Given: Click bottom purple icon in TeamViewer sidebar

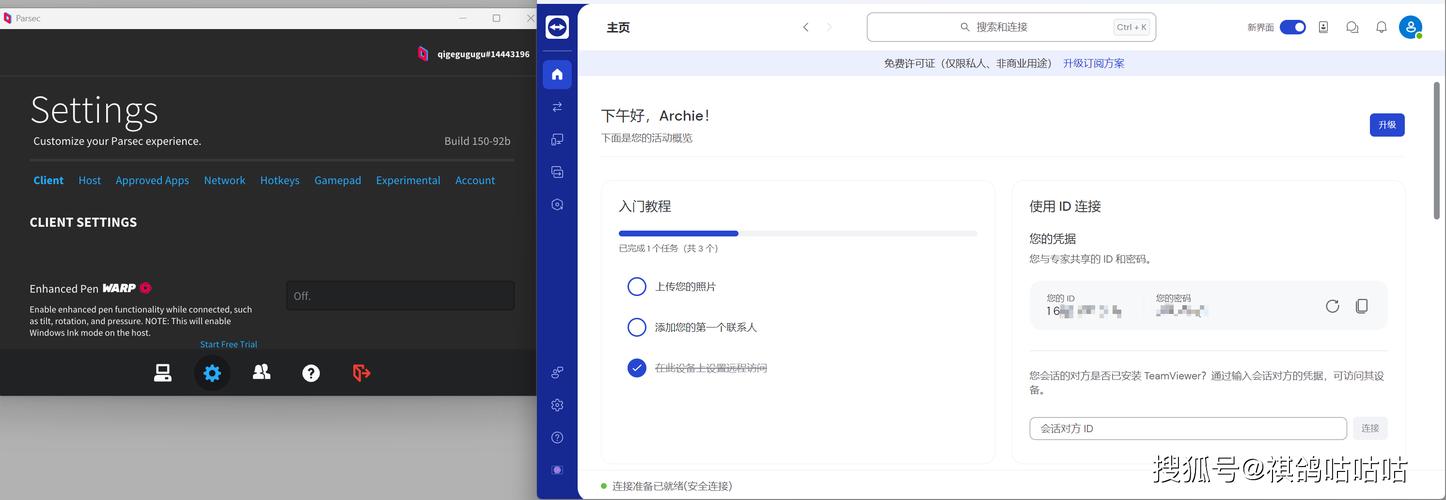Looking at the screenshot, I should [557, 469].
